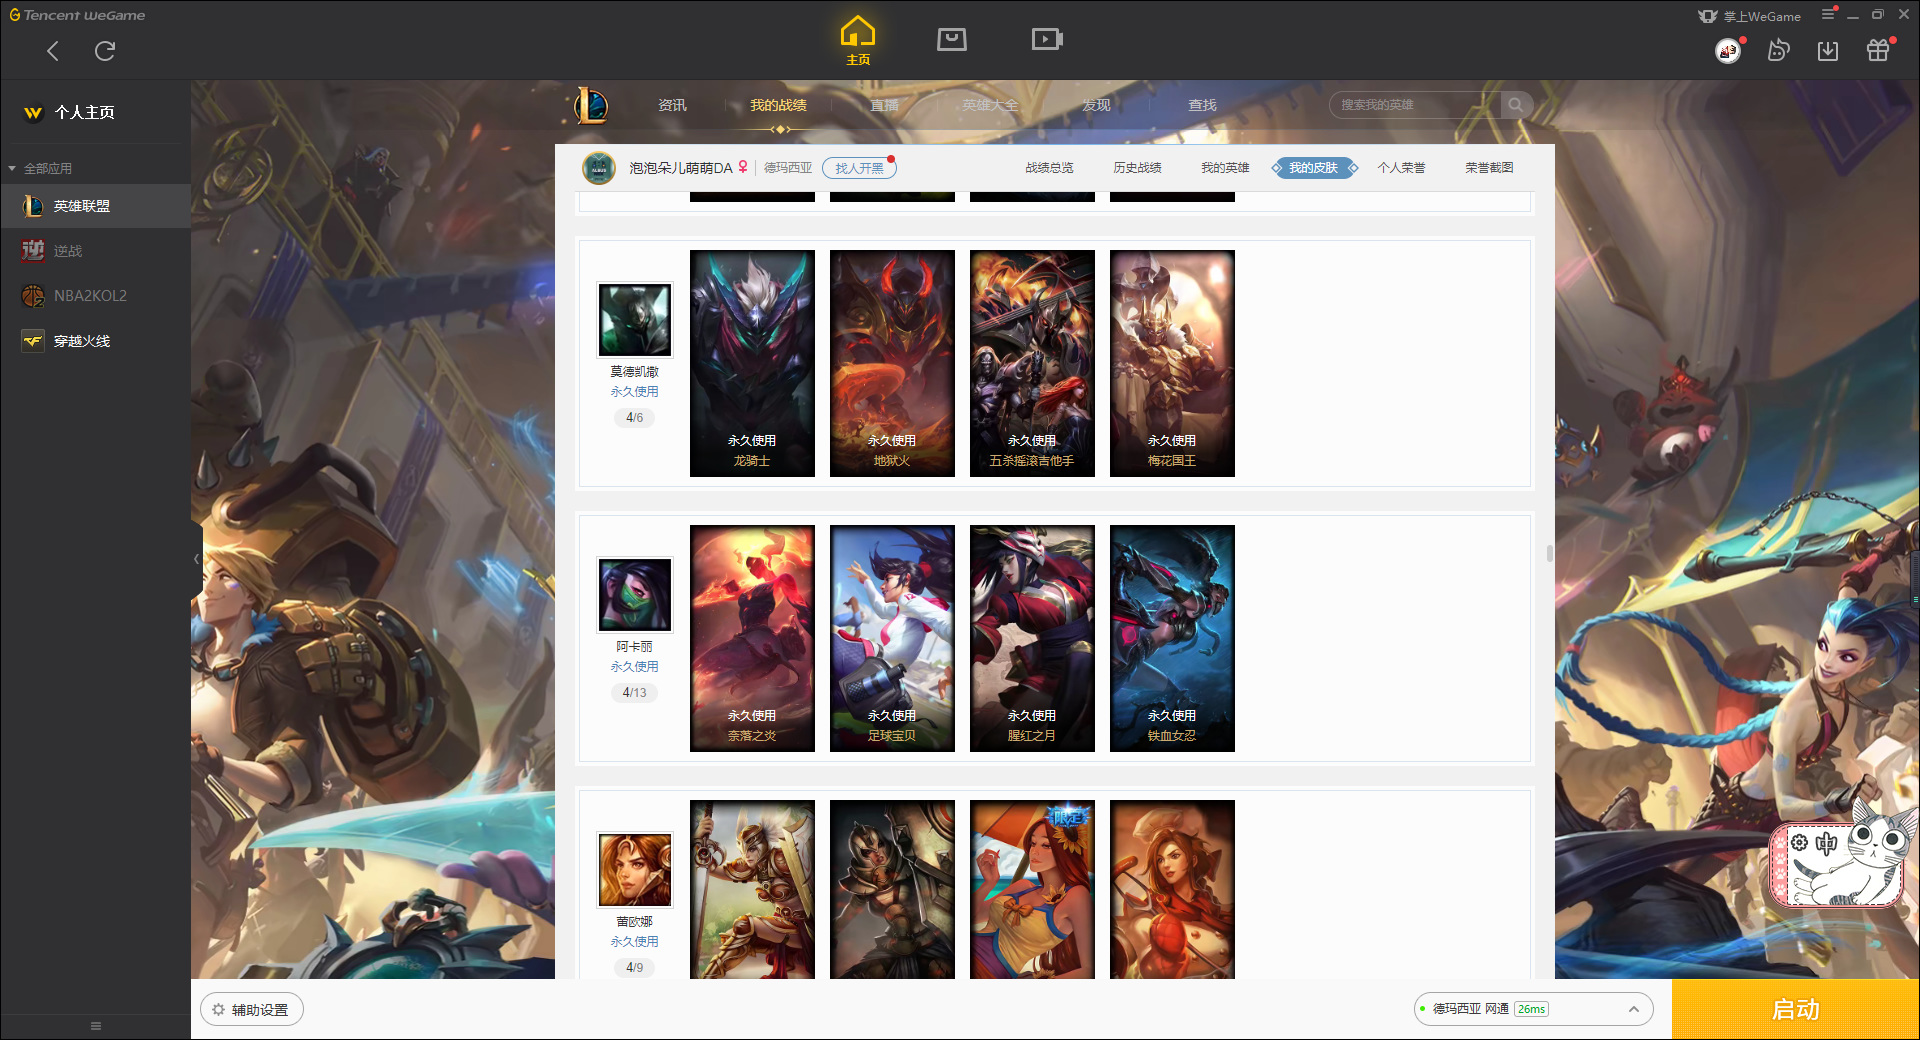Open the 我的战绩 tab

coord(778,105)
